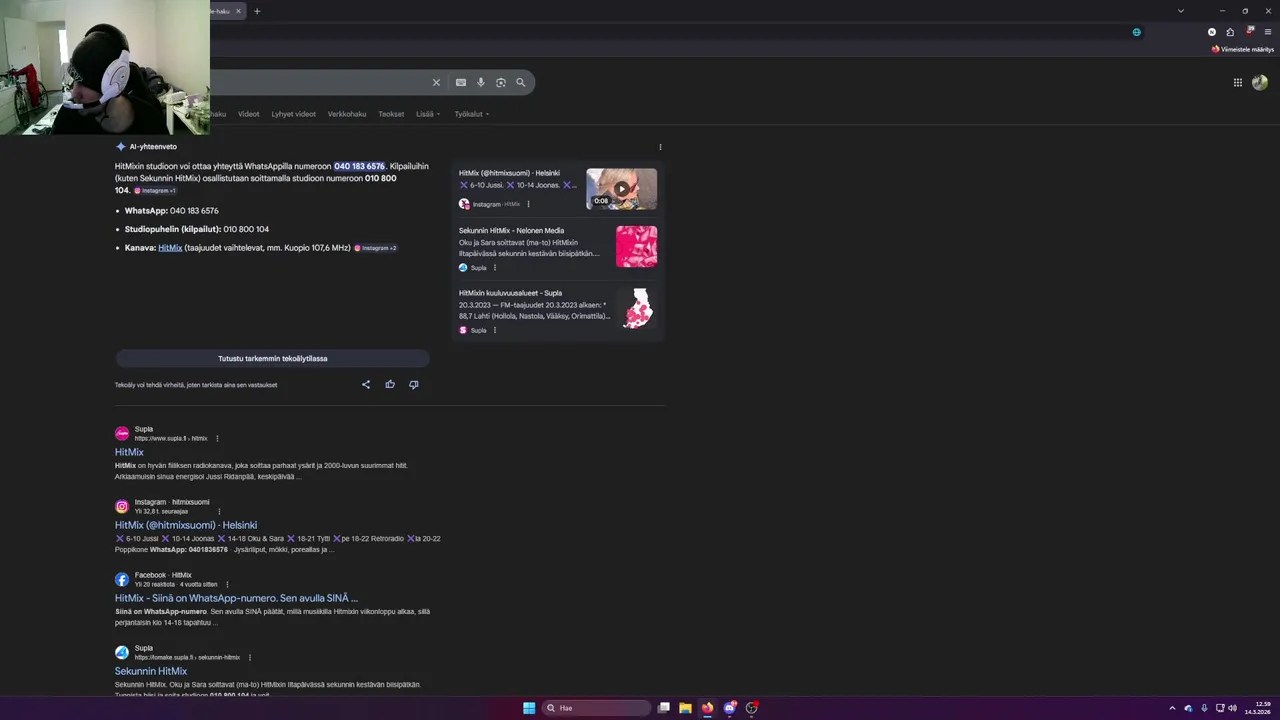
Task: Open Discord from taskbar
Action: click(x=730, y=708)
